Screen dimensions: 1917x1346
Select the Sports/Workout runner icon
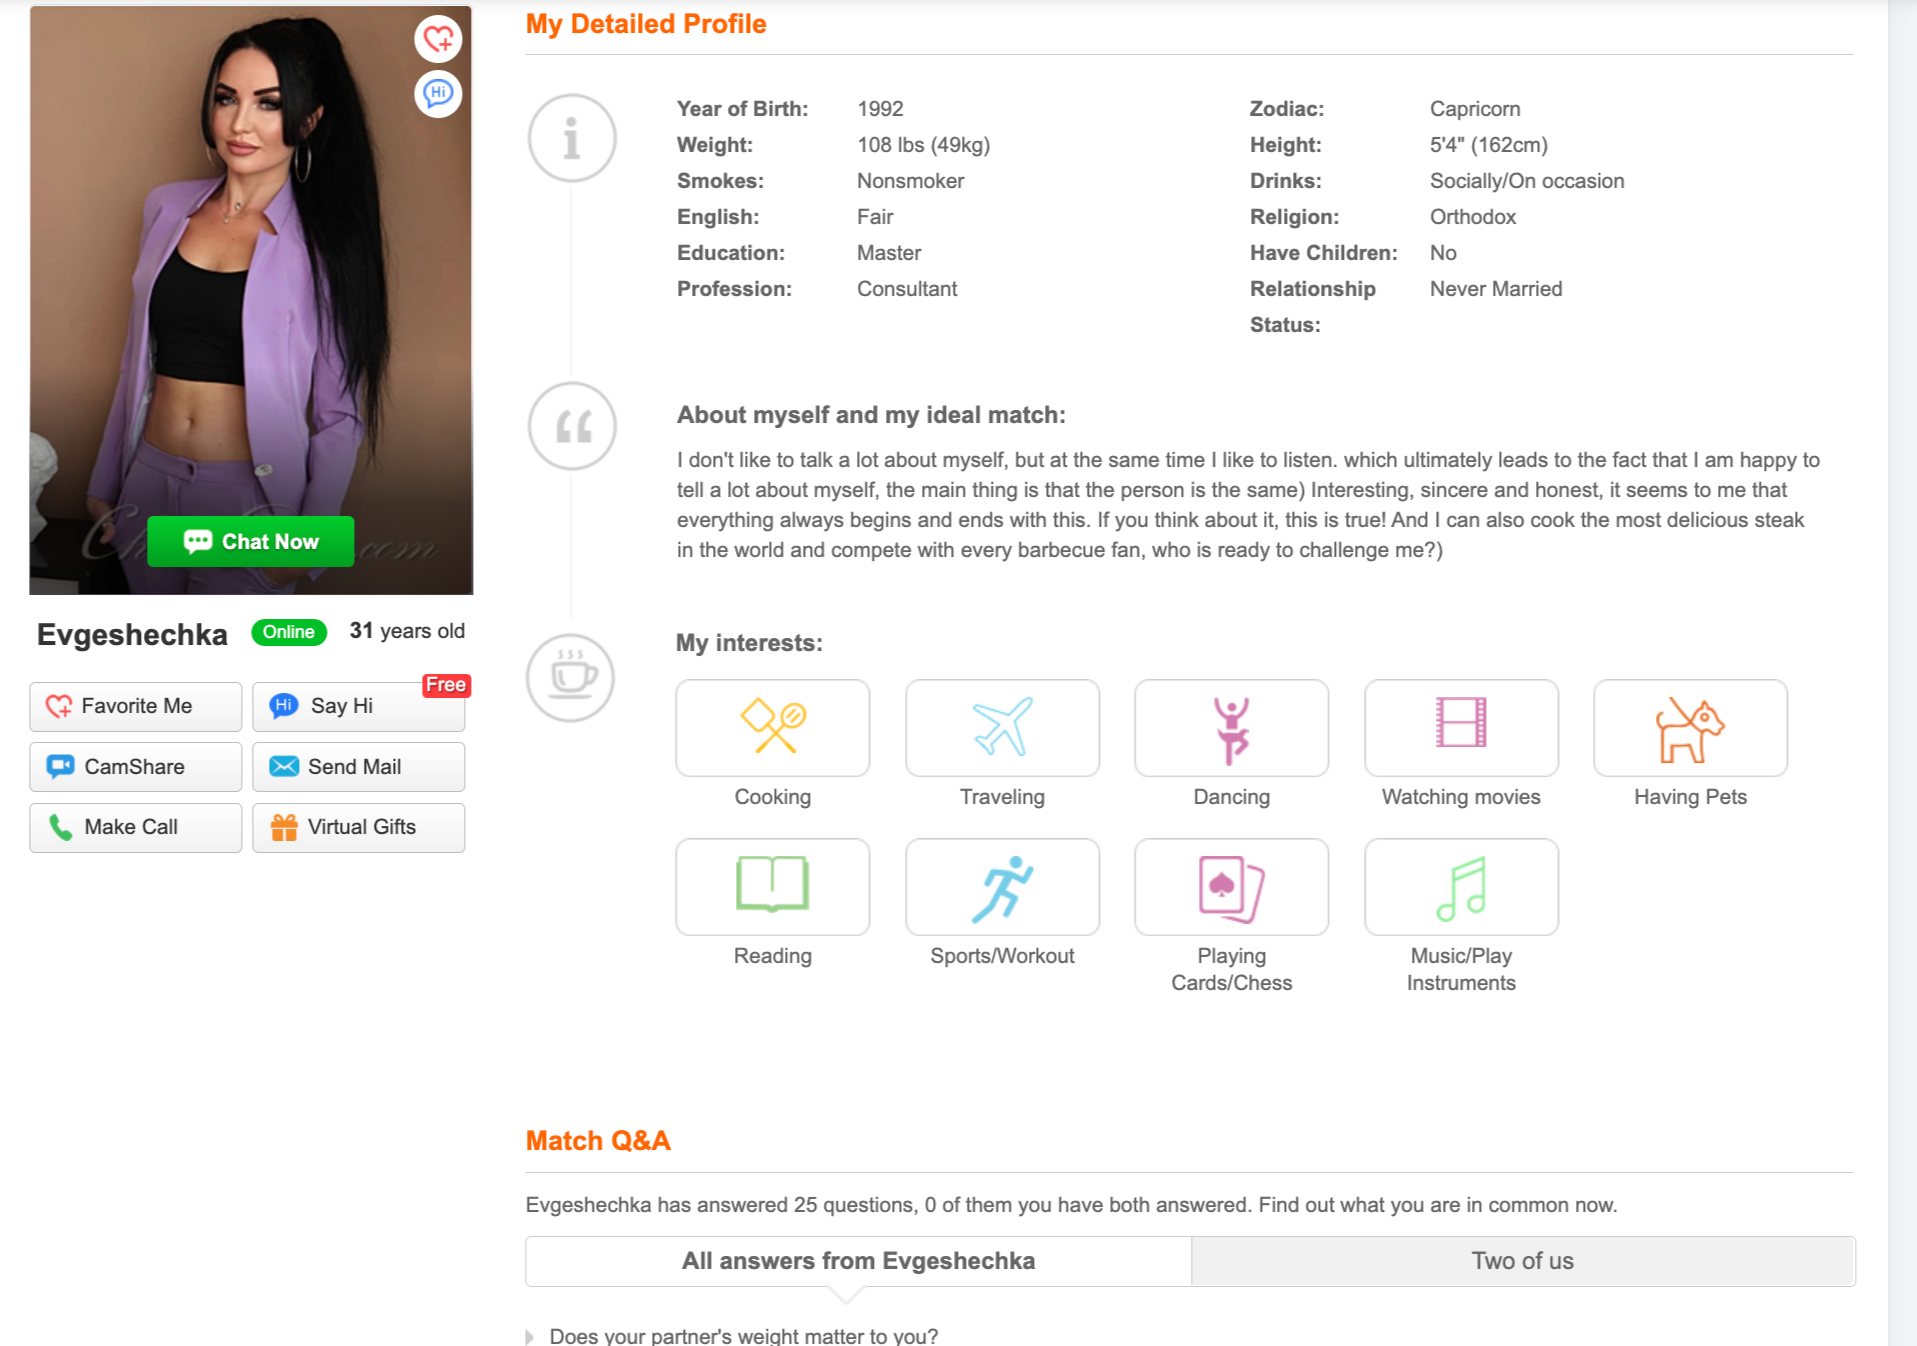(x=1002, y=887)
